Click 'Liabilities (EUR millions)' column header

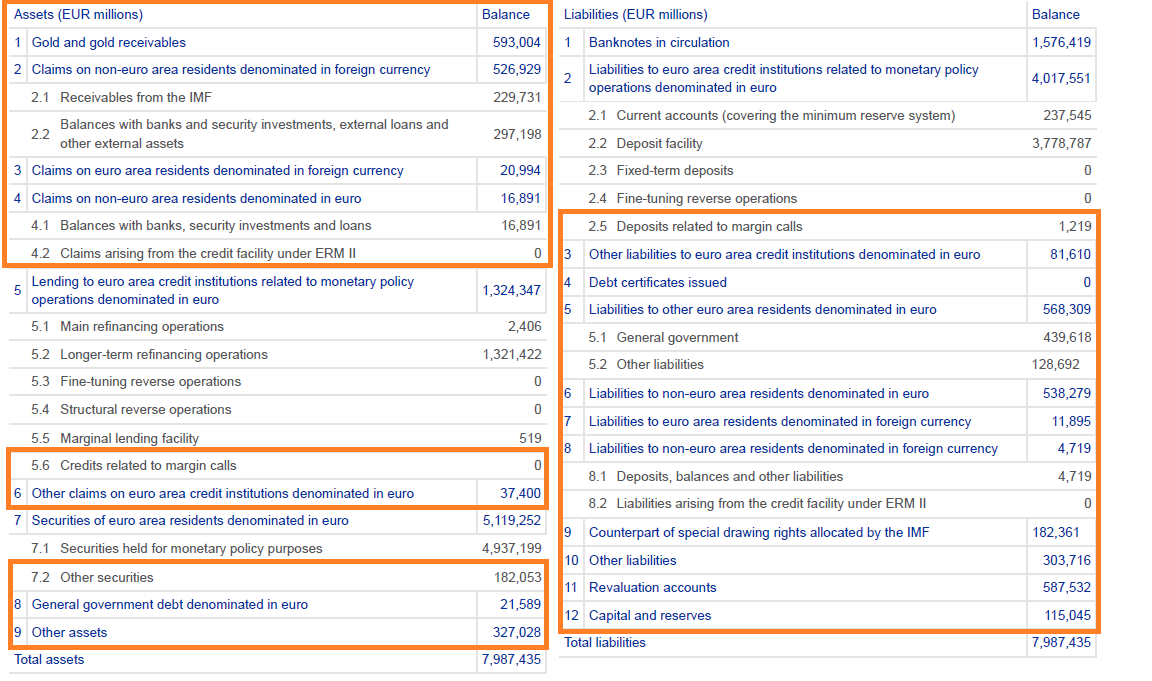click(x=635, y=14)
